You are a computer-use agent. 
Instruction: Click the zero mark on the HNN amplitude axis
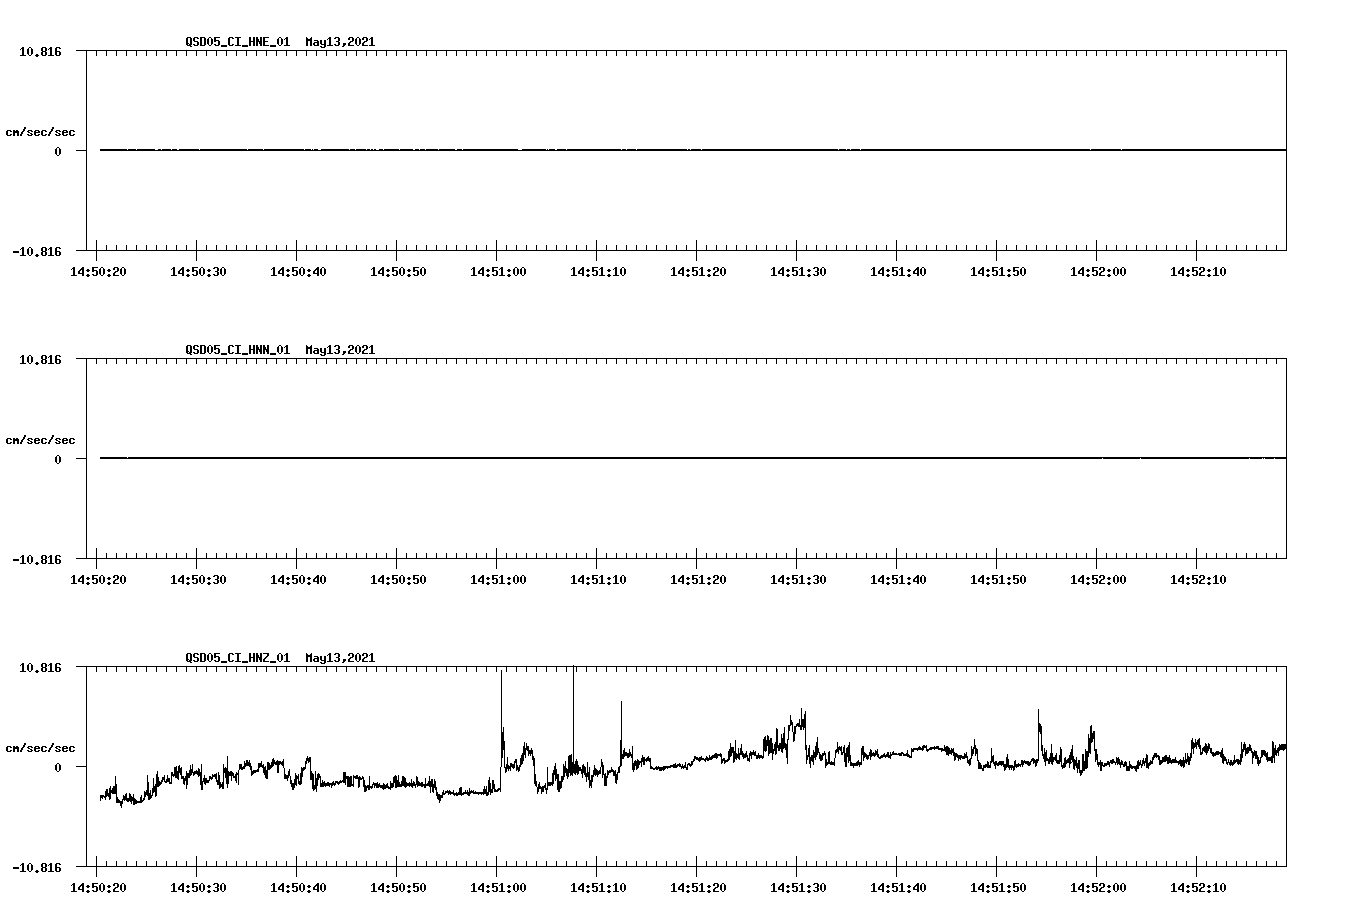tap(59, 457)
